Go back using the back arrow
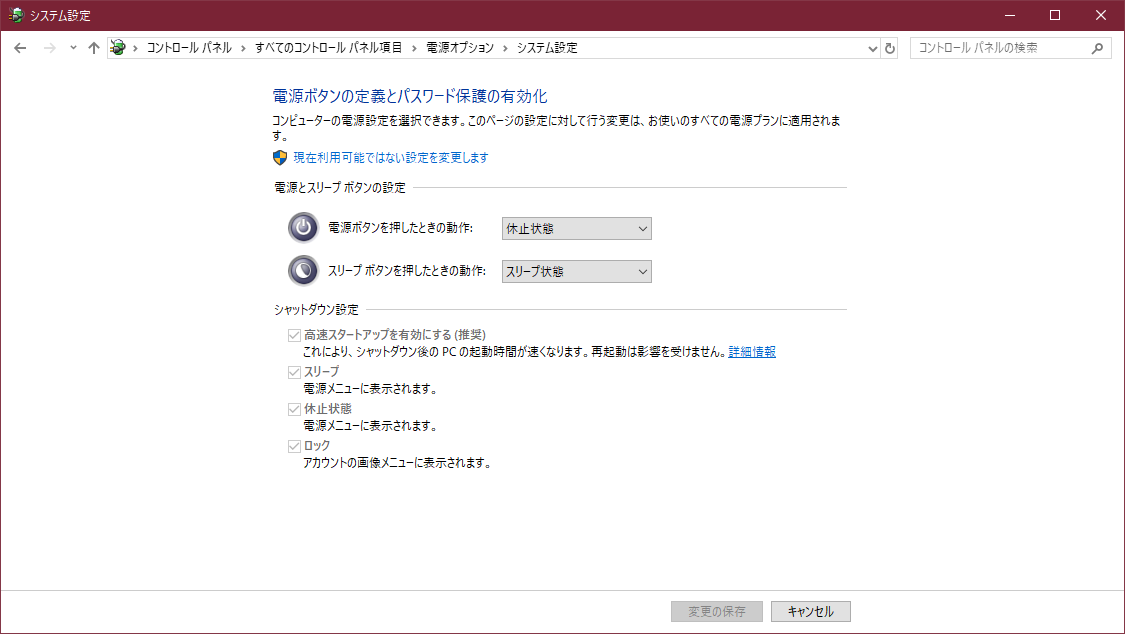The width and height of the screenshot is (1125, 634). pos(20,48)
